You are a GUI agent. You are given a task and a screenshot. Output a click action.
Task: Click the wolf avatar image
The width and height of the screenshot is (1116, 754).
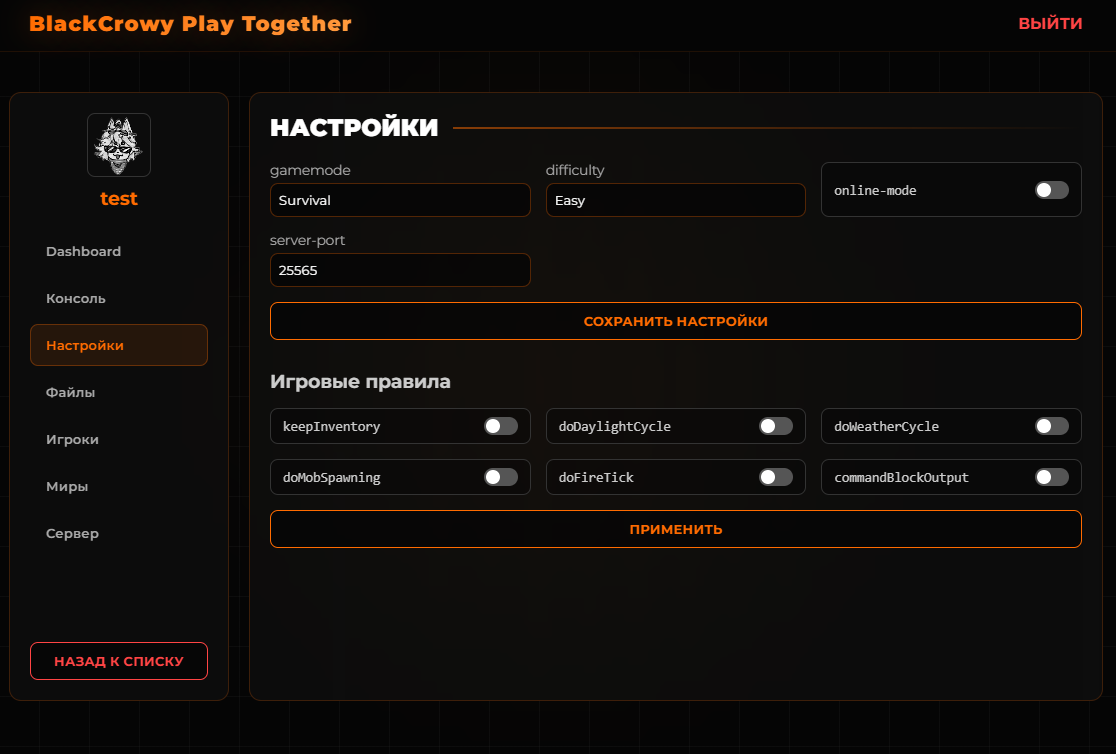point(119,145)
